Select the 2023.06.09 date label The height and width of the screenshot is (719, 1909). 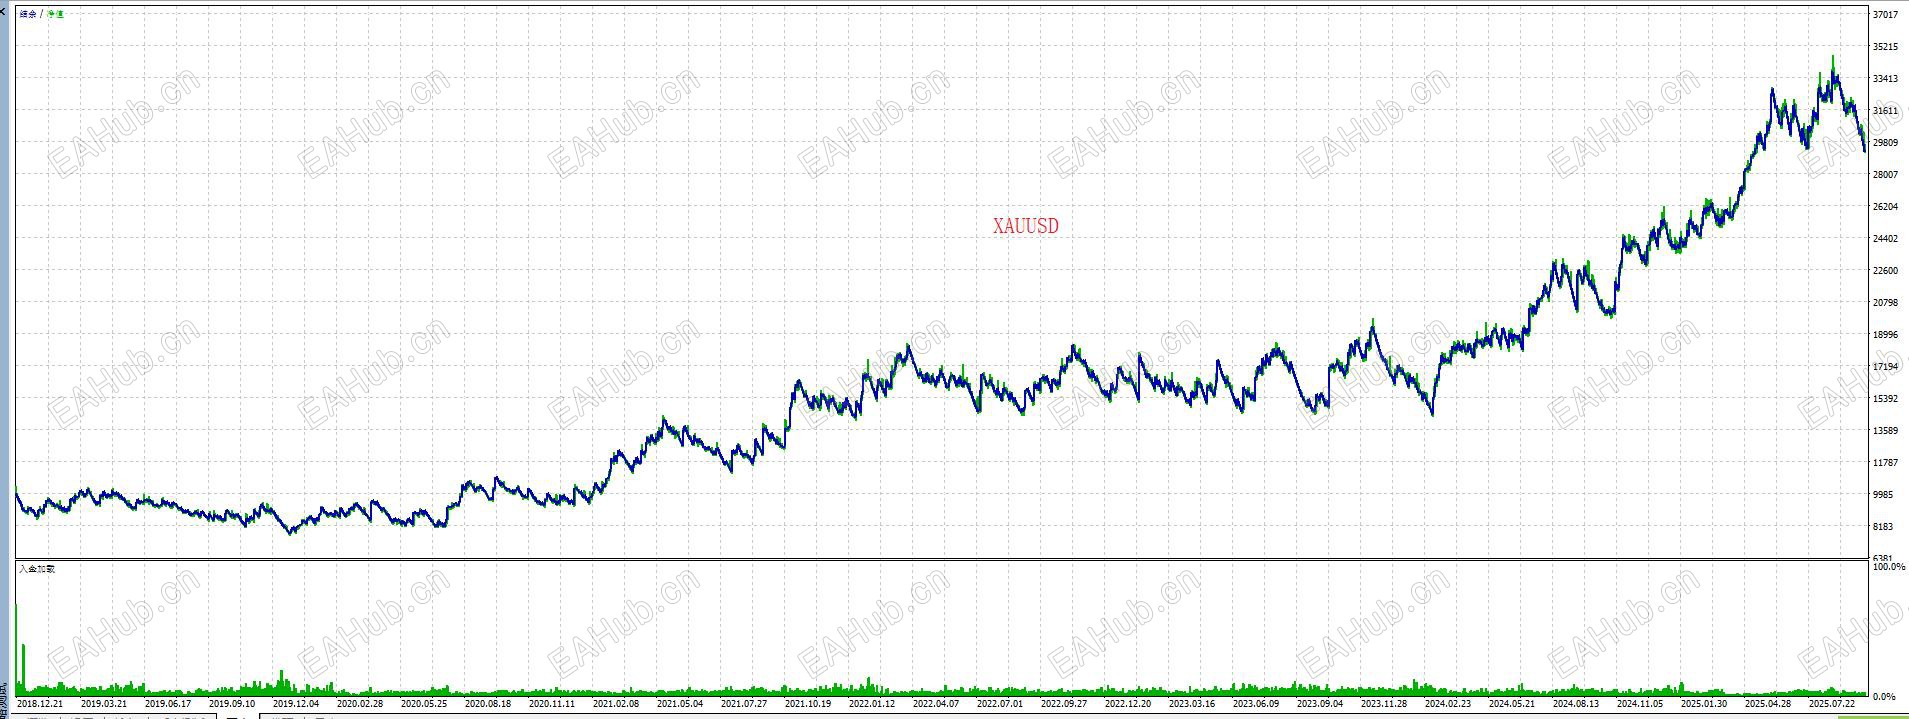tap(1256, 704)
